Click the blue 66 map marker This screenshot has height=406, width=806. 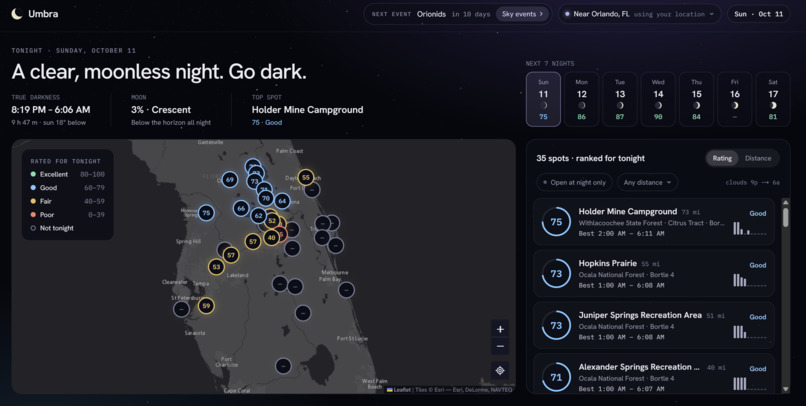point(241,208)
